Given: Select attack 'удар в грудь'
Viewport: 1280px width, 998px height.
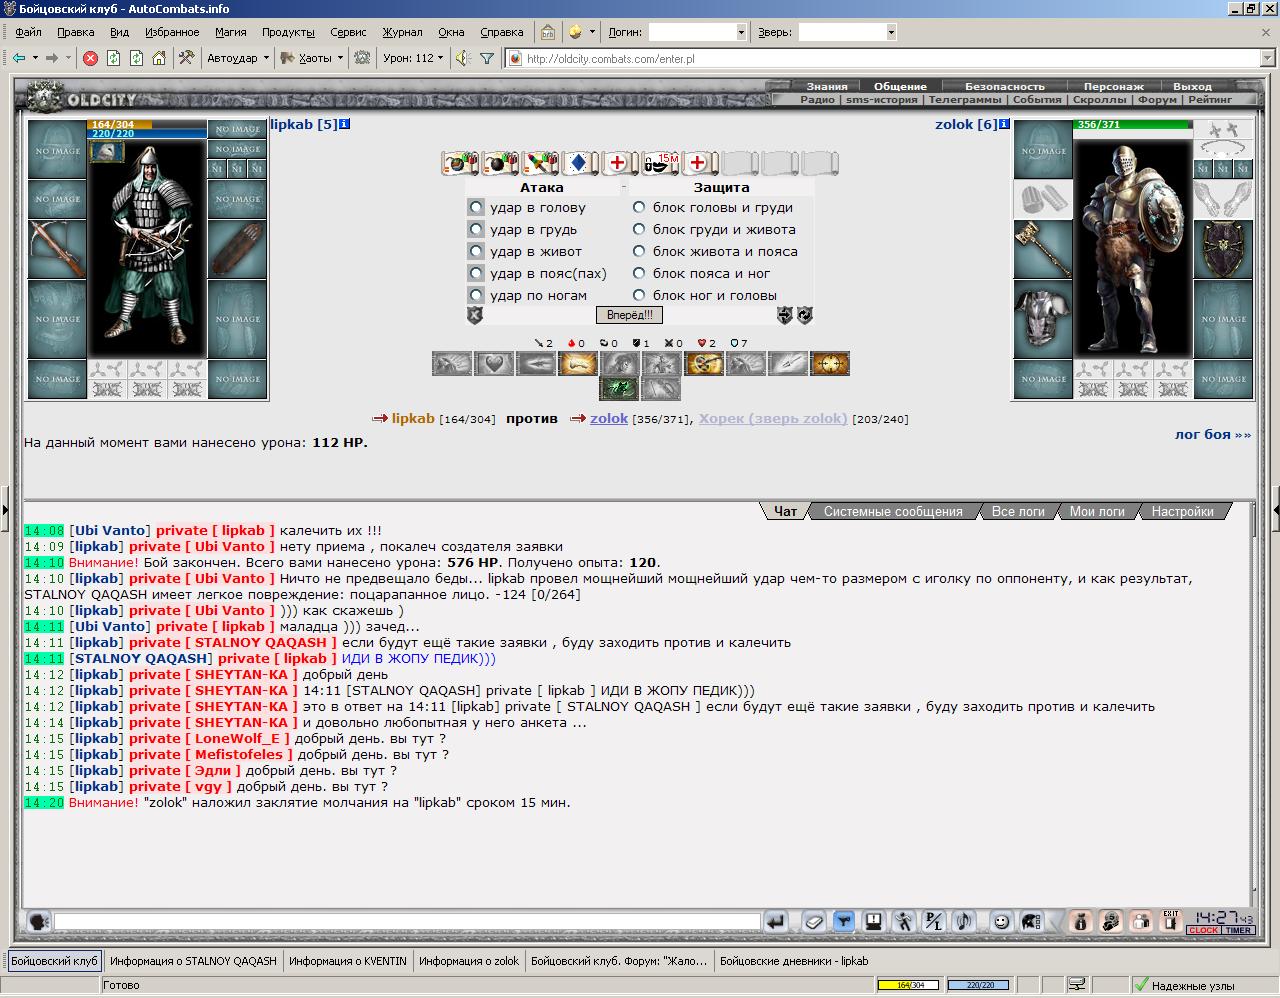Looking at the screenshot, I should pyautogui.click(x=476, y=229).
